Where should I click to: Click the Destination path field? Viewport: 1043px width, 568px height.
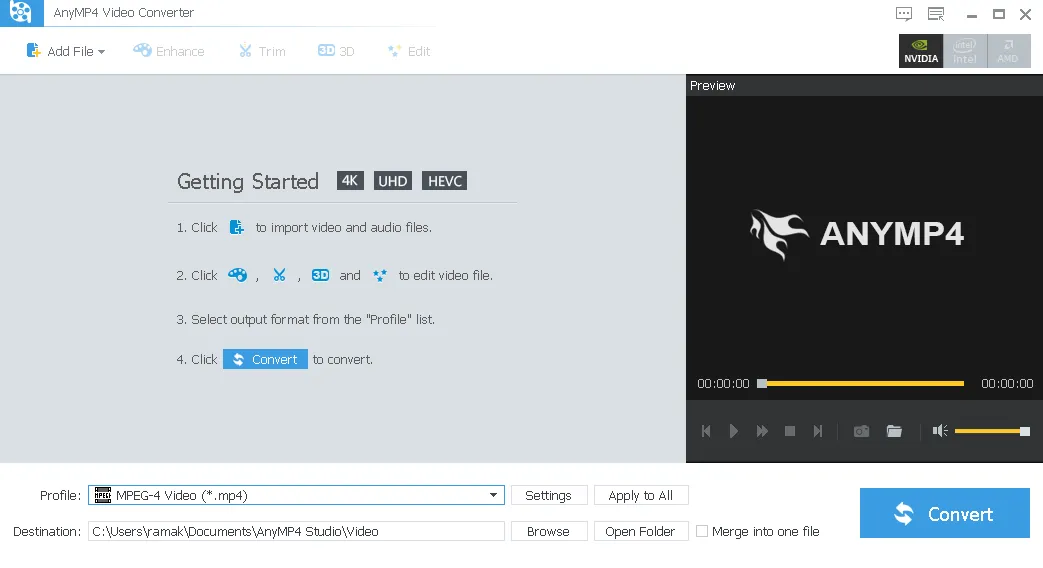296,531
